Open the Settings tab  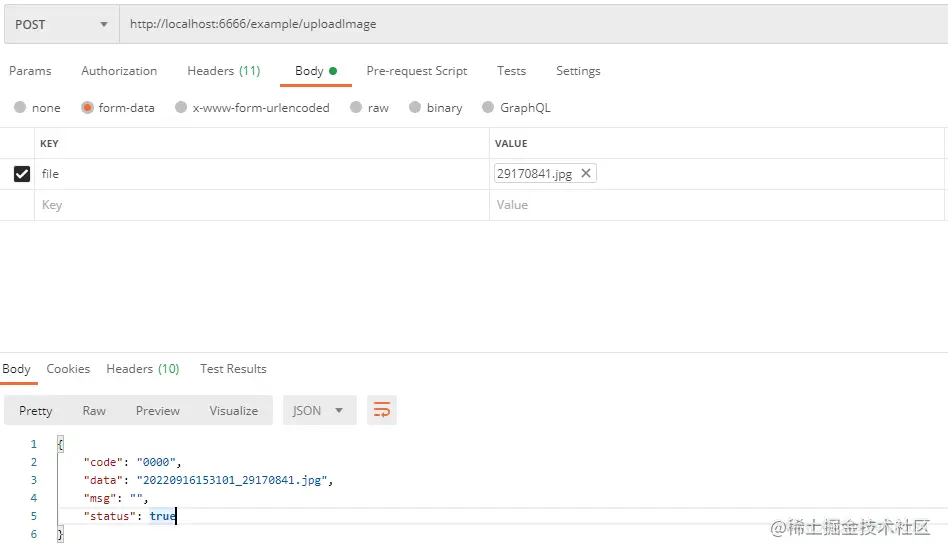click(x=578, y=71)
